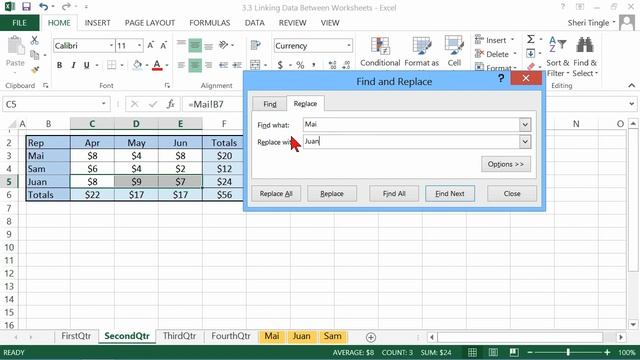Viewport: 640px width, 360px height.
Task: Click the Increase Decimal icon
Action: 333,65
